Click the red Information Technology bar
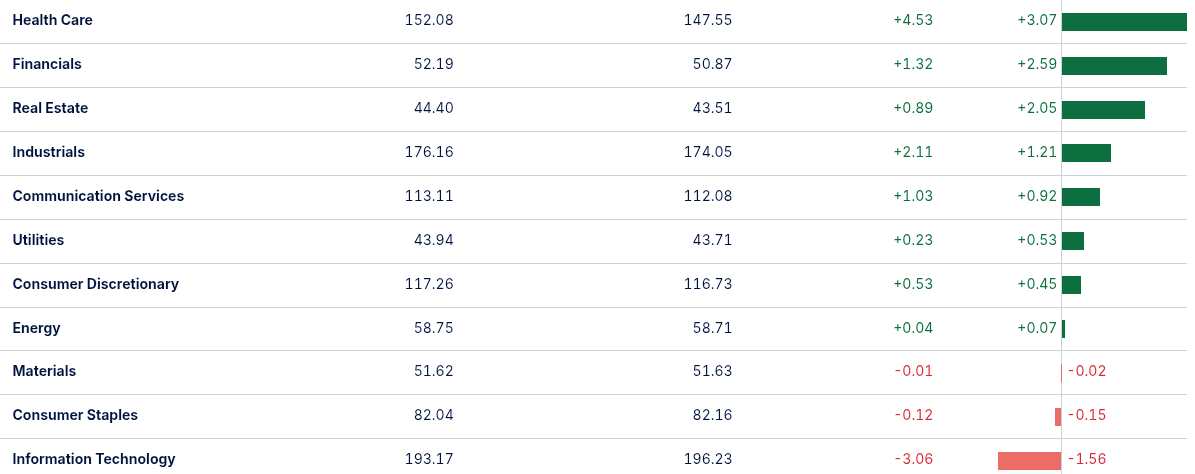 pos(1029,461)
